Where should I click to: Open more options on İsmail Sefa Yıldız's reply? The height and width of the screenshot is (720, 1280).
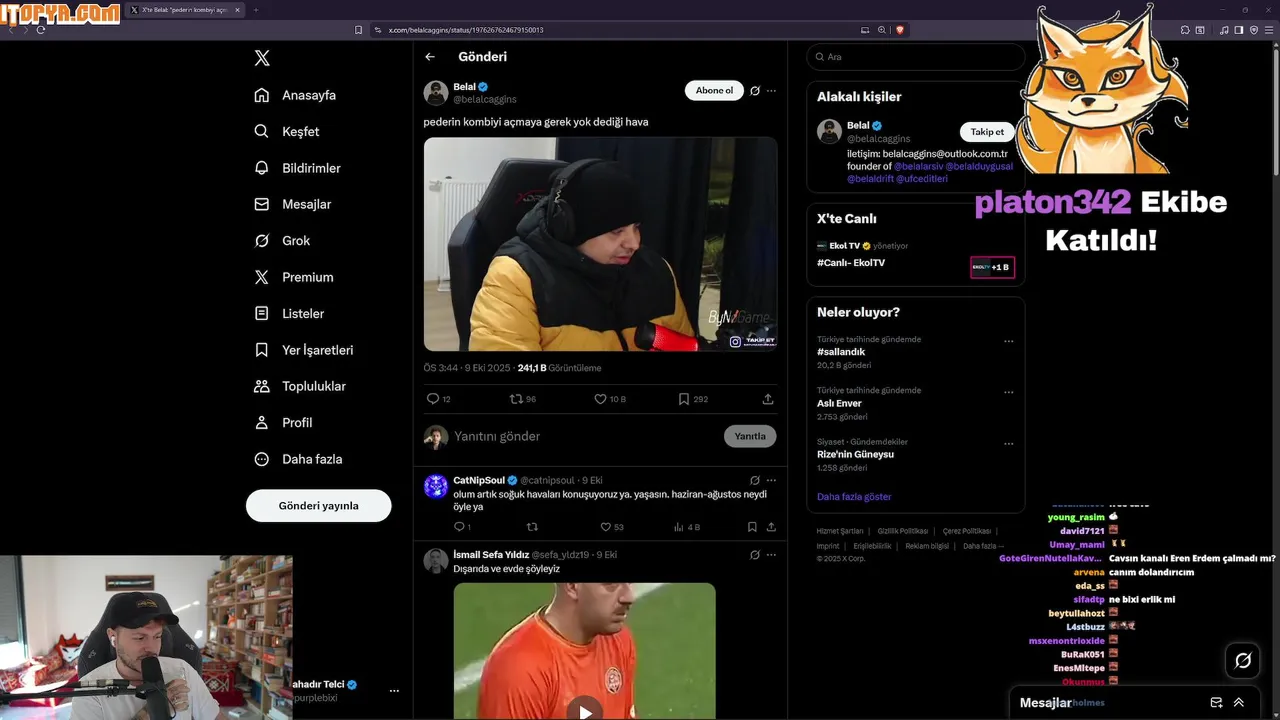point(771,554)
